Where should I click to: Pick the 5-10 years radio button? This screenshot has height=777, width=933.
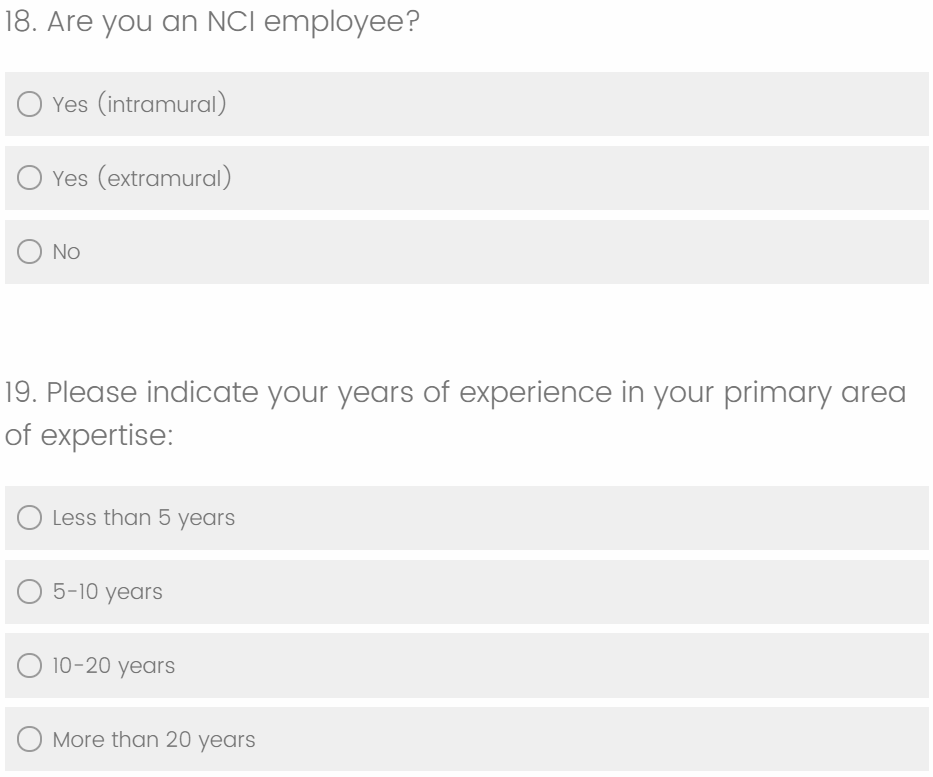coord(30,593)
